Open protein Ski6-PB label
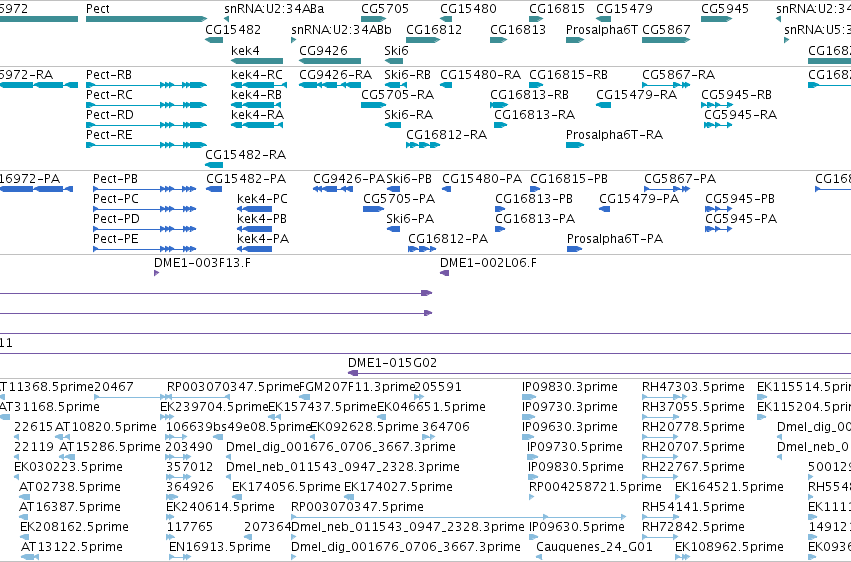851x562 pixels. coord(409,178)
